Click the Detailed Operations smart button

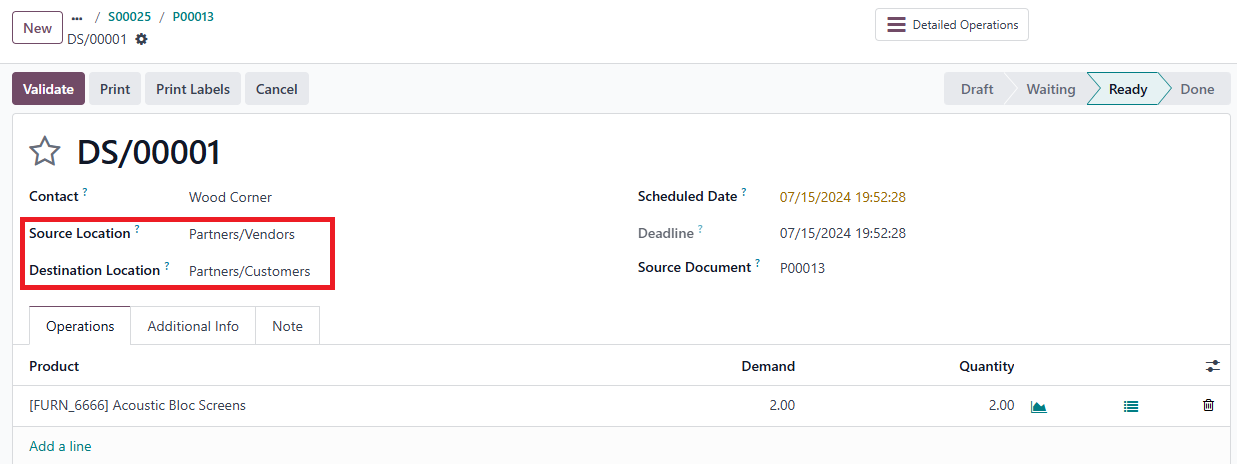[x=951, y=25]
